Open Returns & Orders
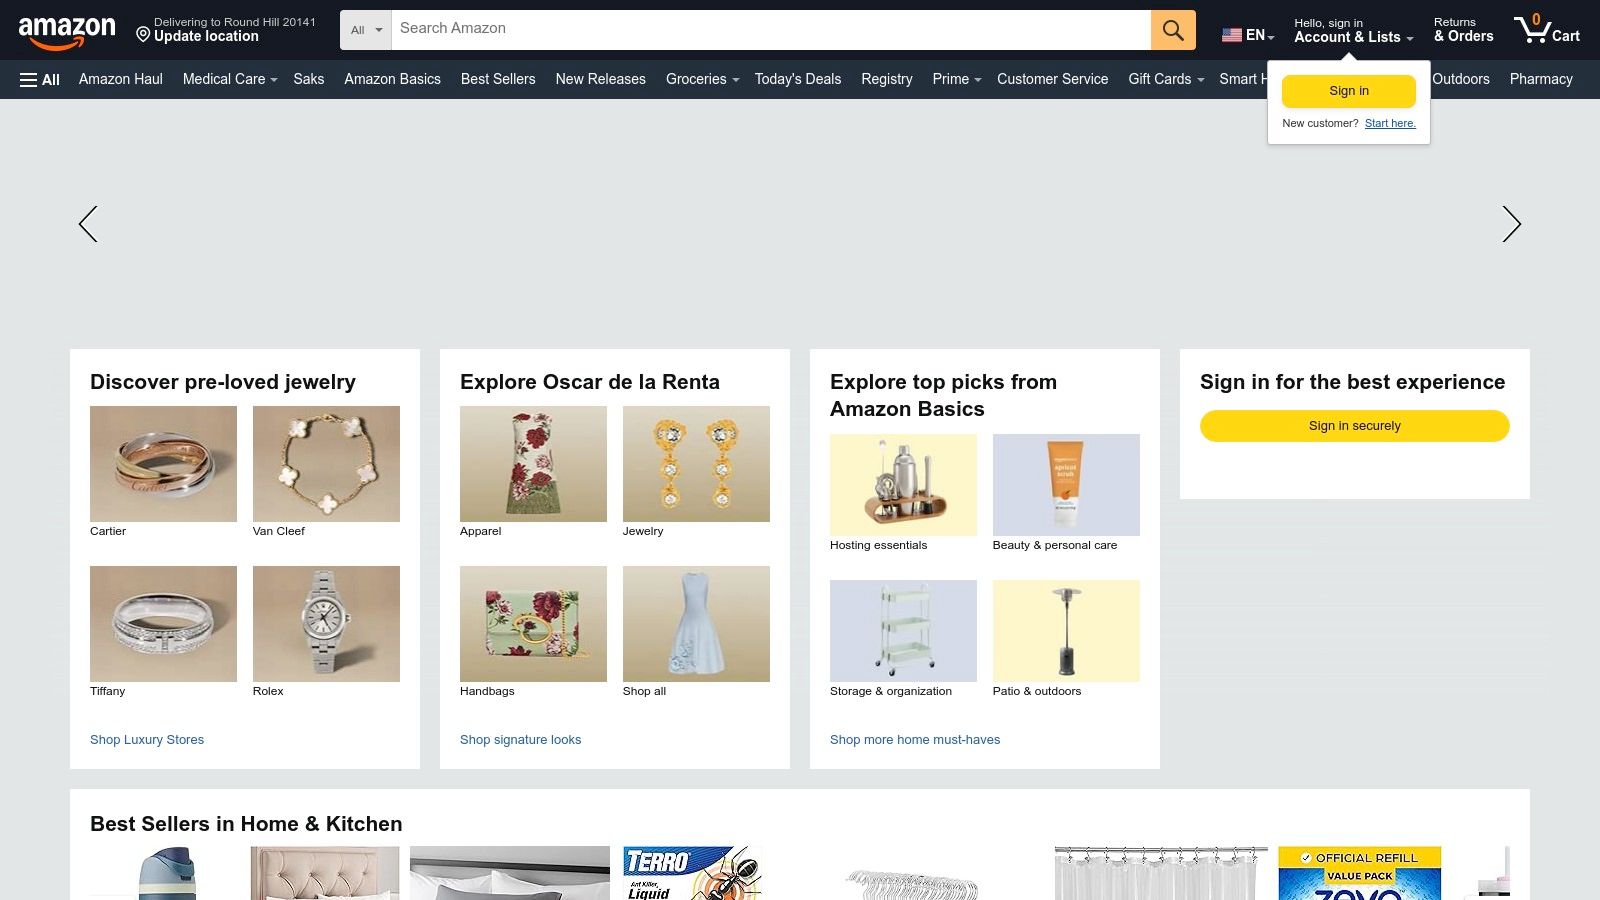The image size is (1600, 900). (1464, 30)
